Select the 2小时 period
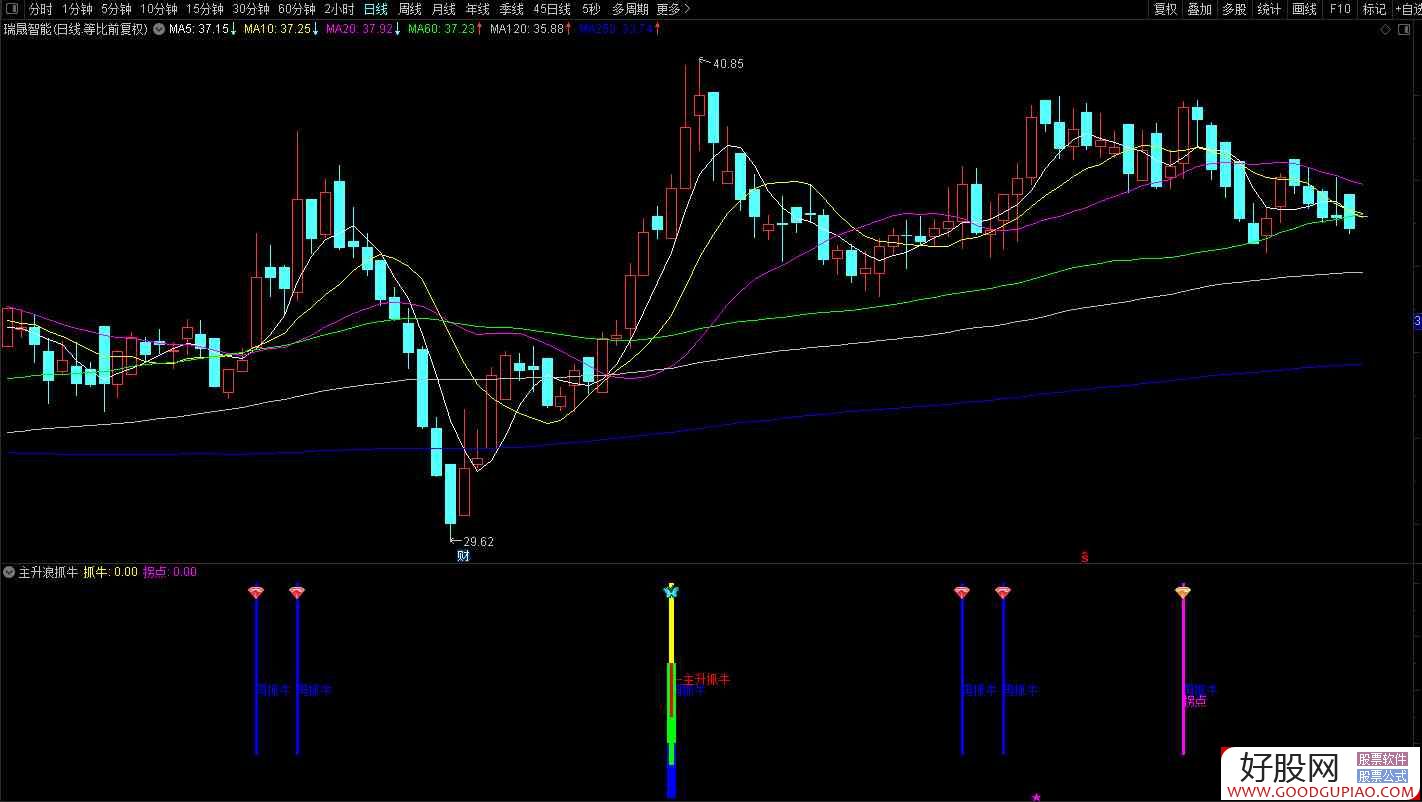This screenshot has width=1422, height=802. [339, 9]
